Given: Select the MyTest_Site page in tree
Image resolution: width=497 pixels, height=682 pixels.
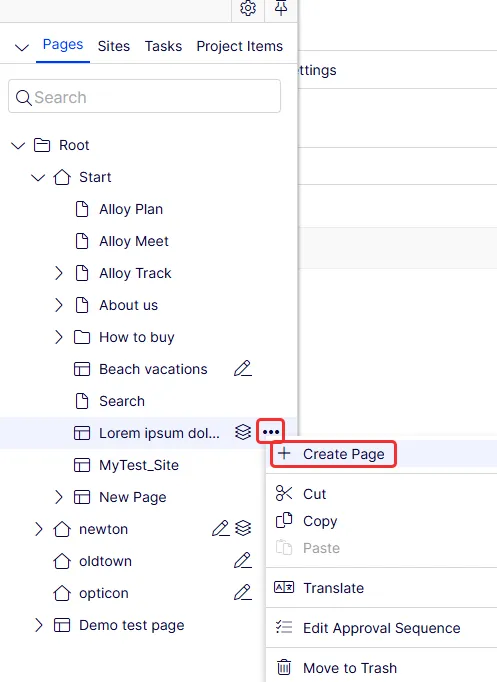Looking at the screenshot, I should tap(139, 465).
